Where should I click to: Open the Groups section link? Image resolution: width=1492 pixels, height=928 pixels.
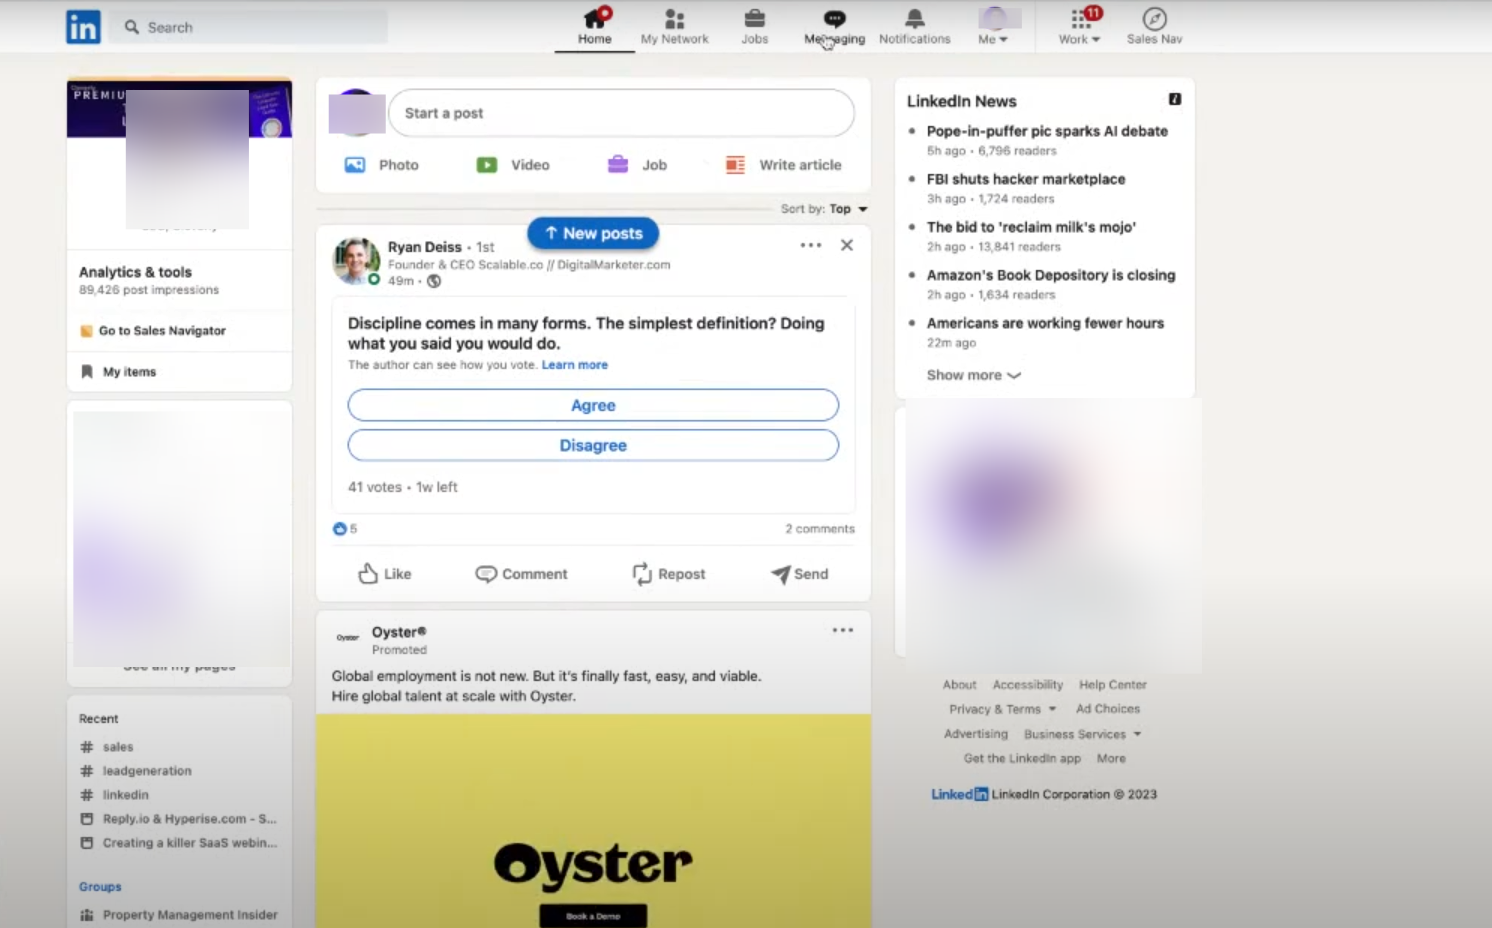tap(100, 887)
